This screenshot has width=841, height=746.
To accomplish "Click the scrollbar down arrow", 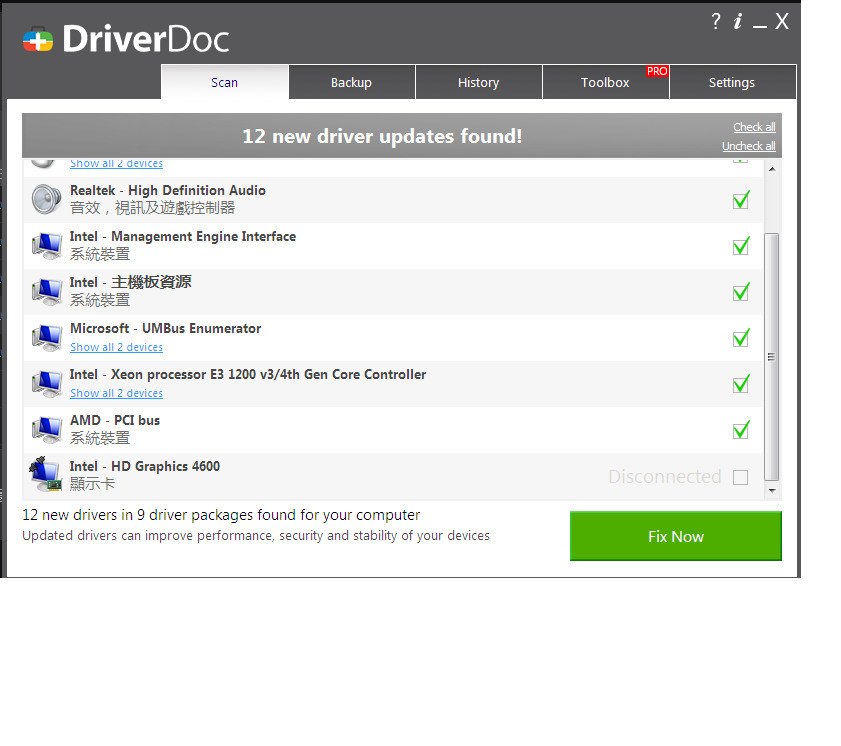I will click(772, 491).
